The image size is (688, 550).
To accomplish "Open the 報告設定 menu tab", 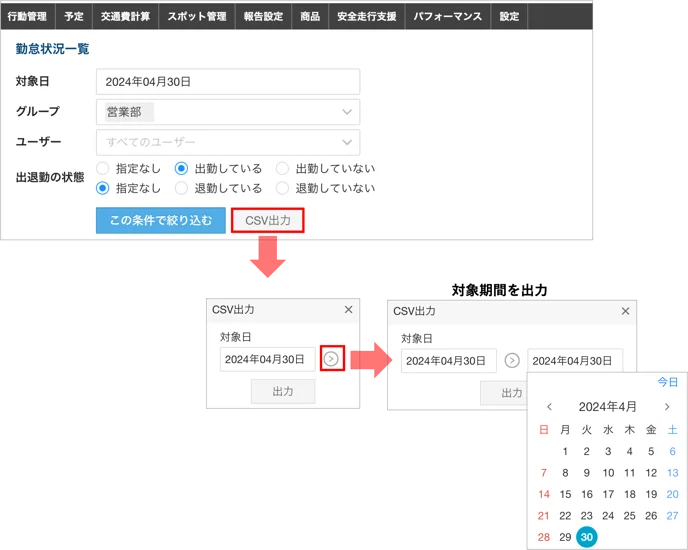I will click(x=263, y=17).
